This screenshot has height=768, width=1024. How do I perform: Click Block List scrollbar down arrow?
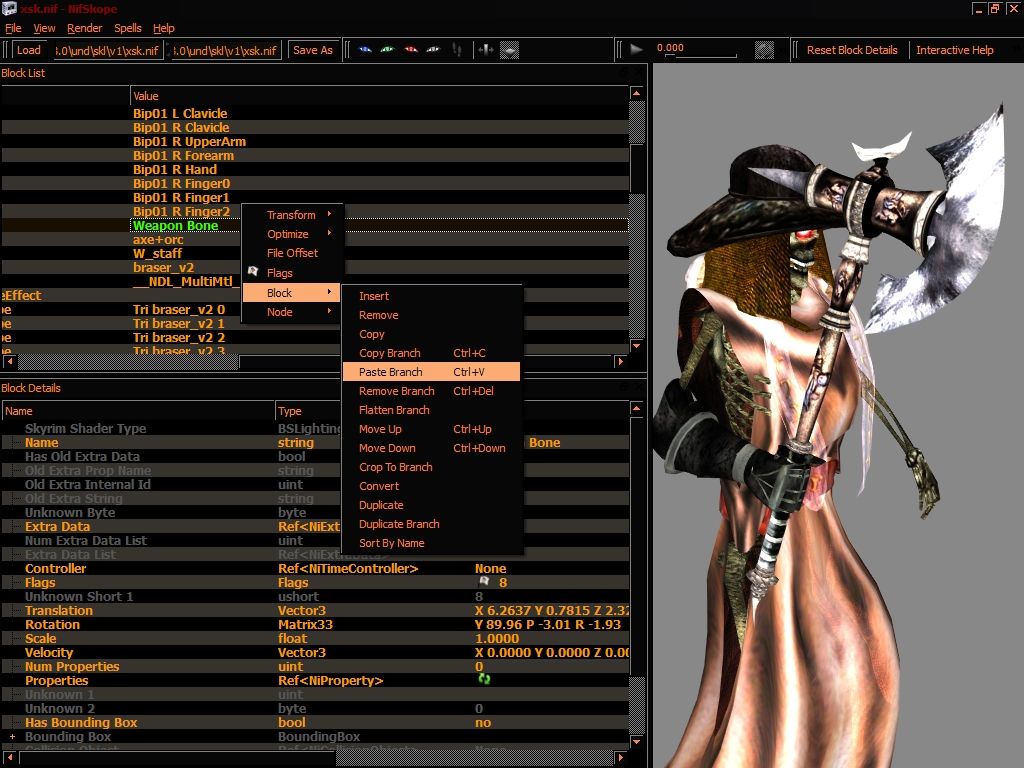click(637, 345)
